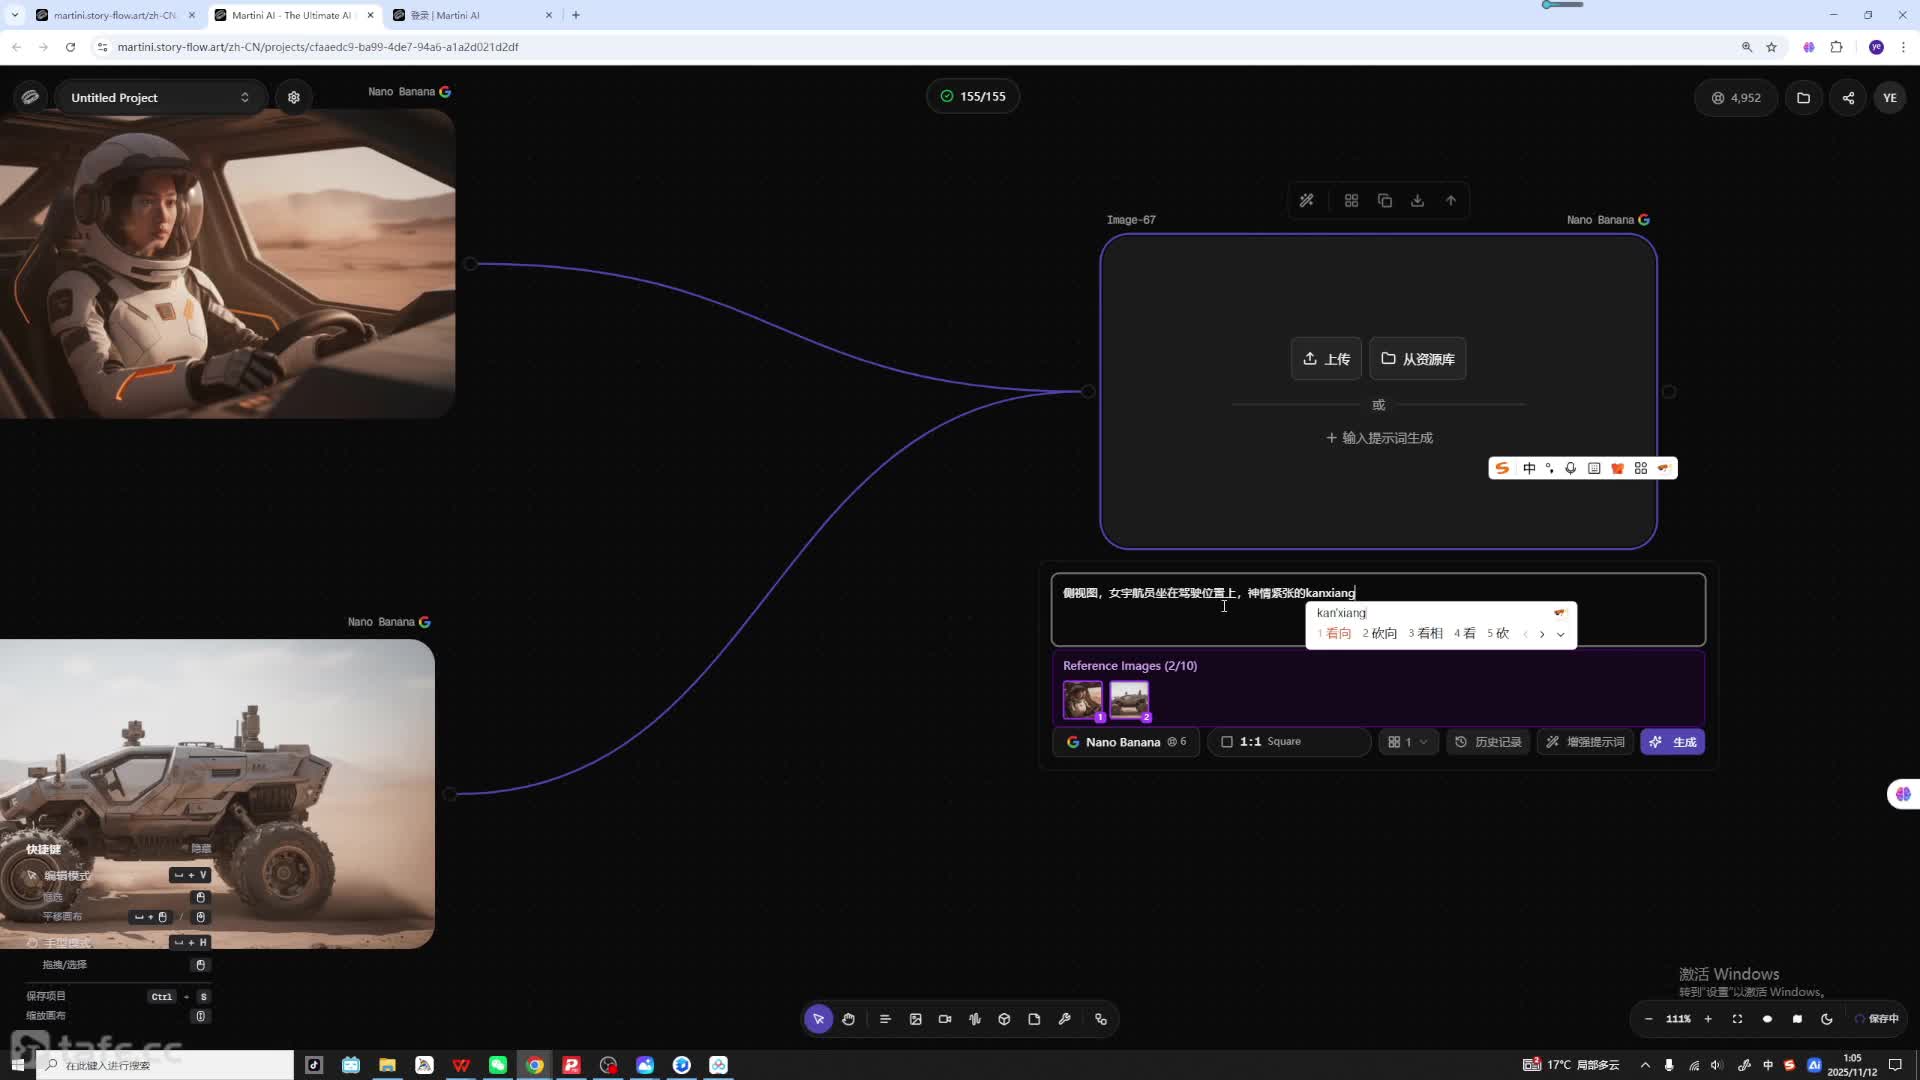
Task: Add an audio waveform node
Action: click(975, 1019)
